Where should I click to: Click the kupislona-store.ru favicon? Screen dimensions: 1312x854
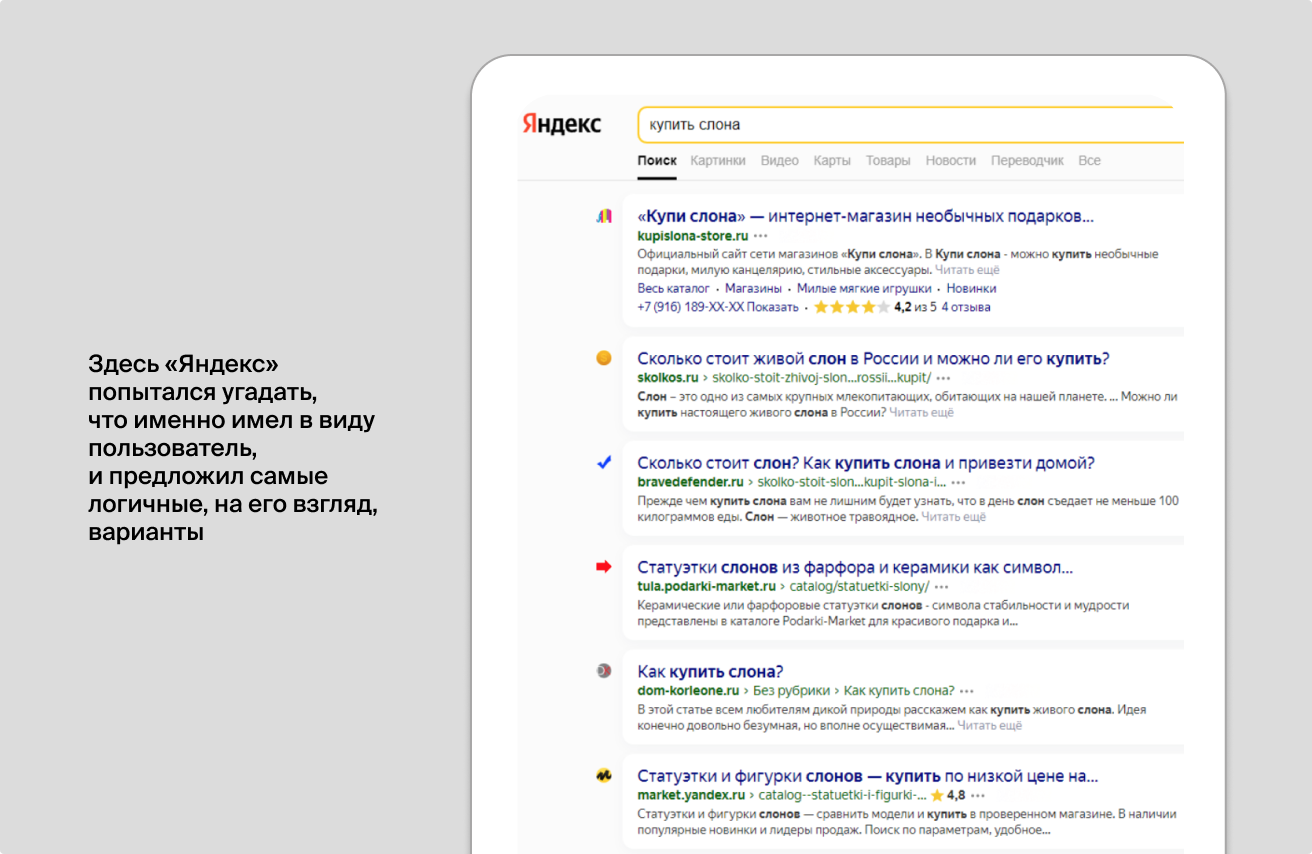[604, 216]
